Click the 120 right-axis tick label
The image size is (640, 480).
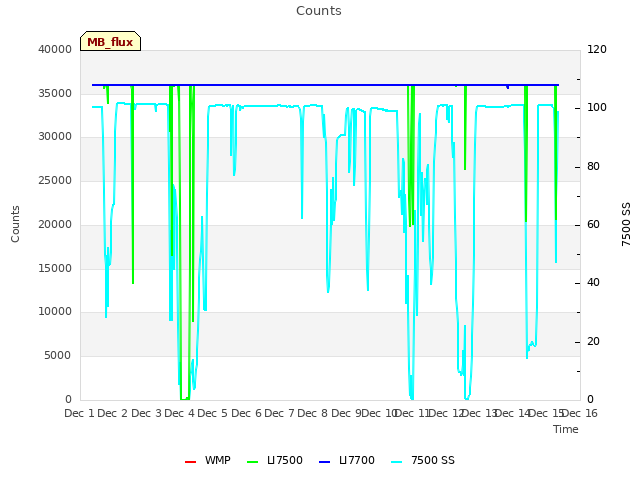tap(597, 49)
